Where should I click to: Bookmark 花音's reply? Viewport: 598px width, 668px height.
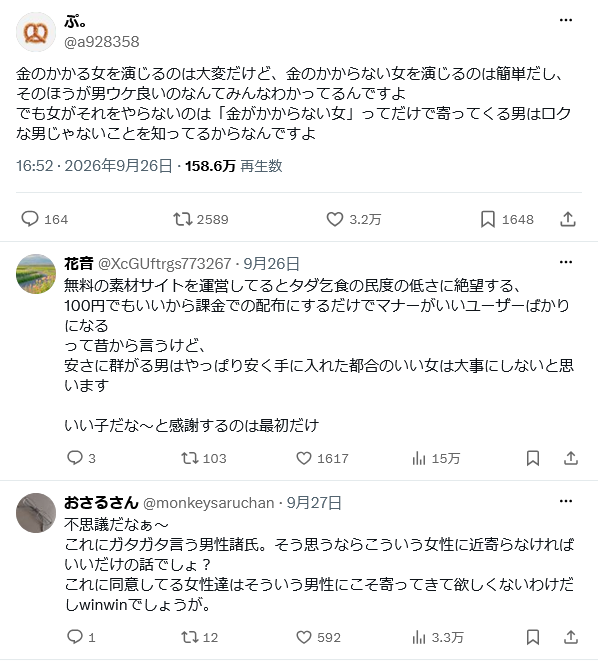coord(533,458)
